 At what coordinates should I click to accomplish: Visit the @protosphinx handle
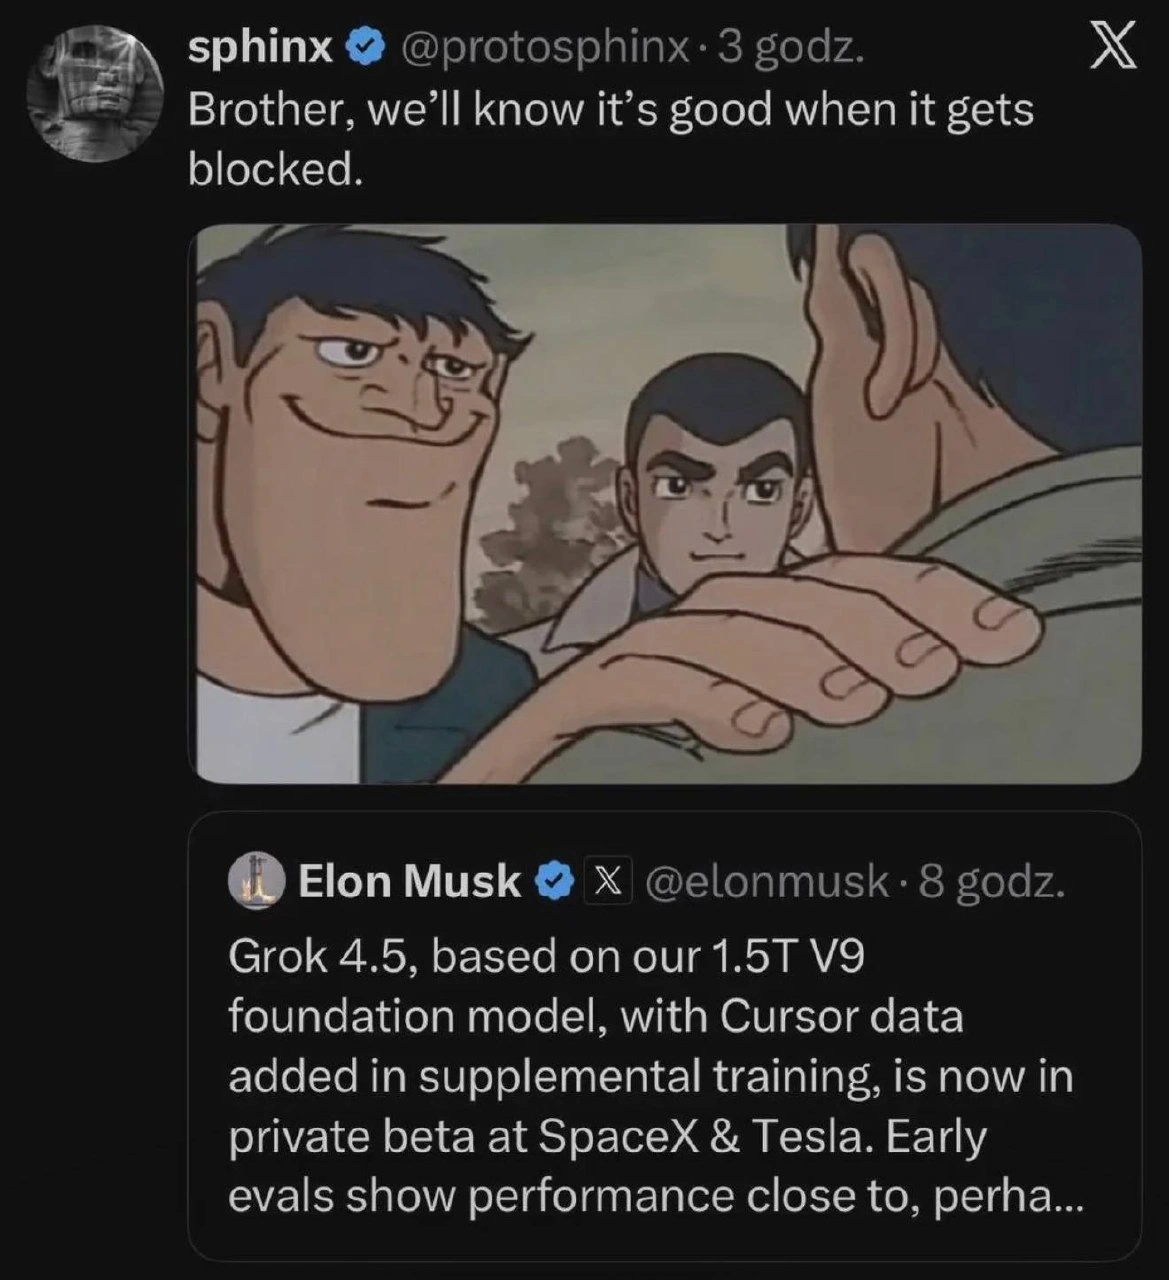point(544,47)
